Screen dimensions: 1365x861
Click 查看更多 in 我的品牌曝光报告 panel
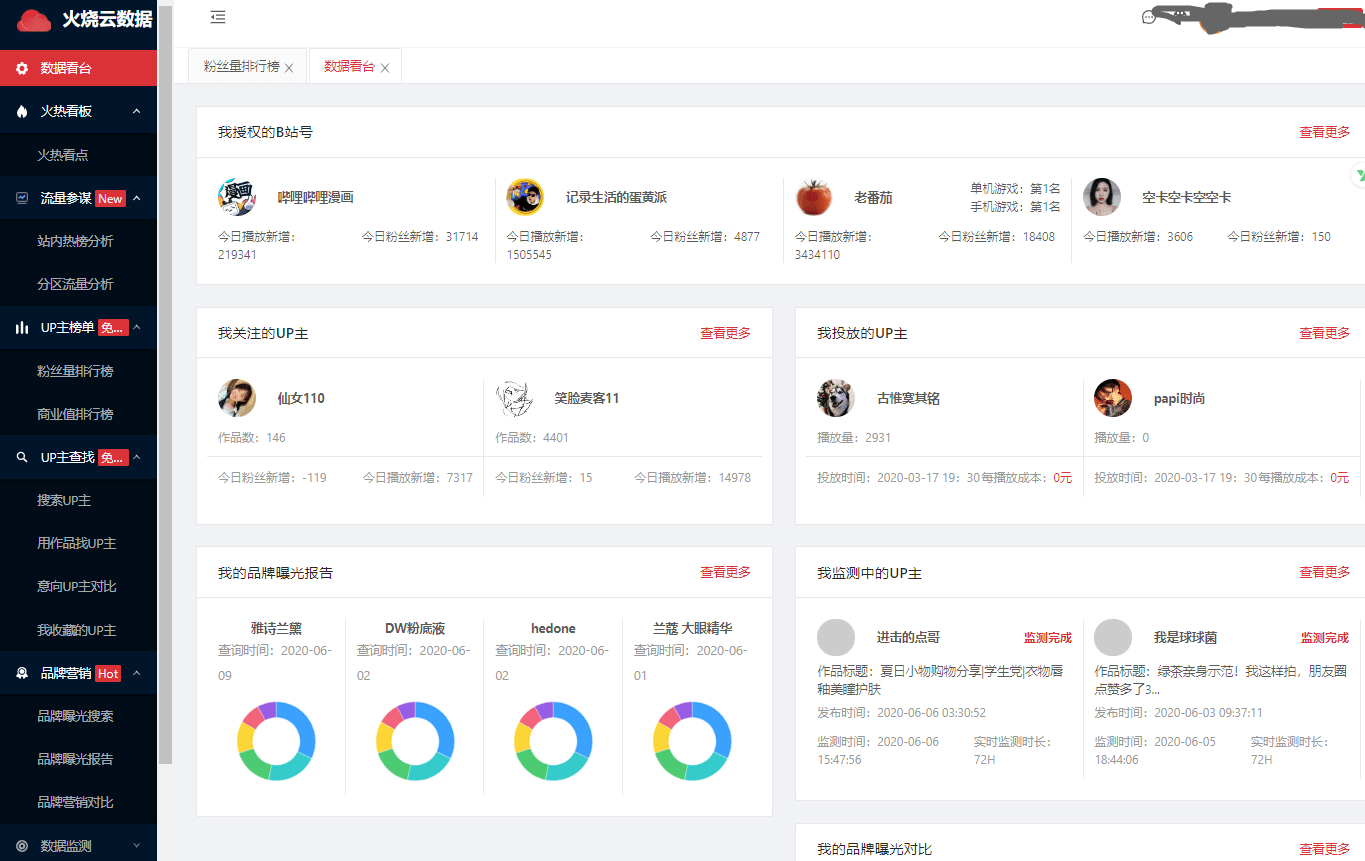725,572
